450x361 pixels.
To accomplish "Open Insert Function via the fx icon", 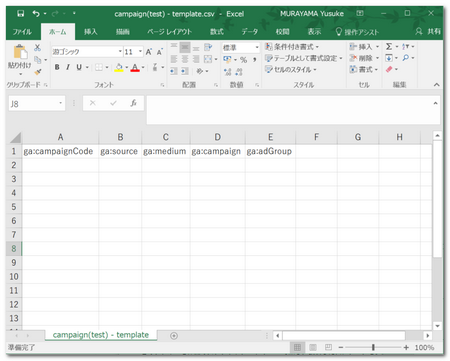I will point(133,103).
